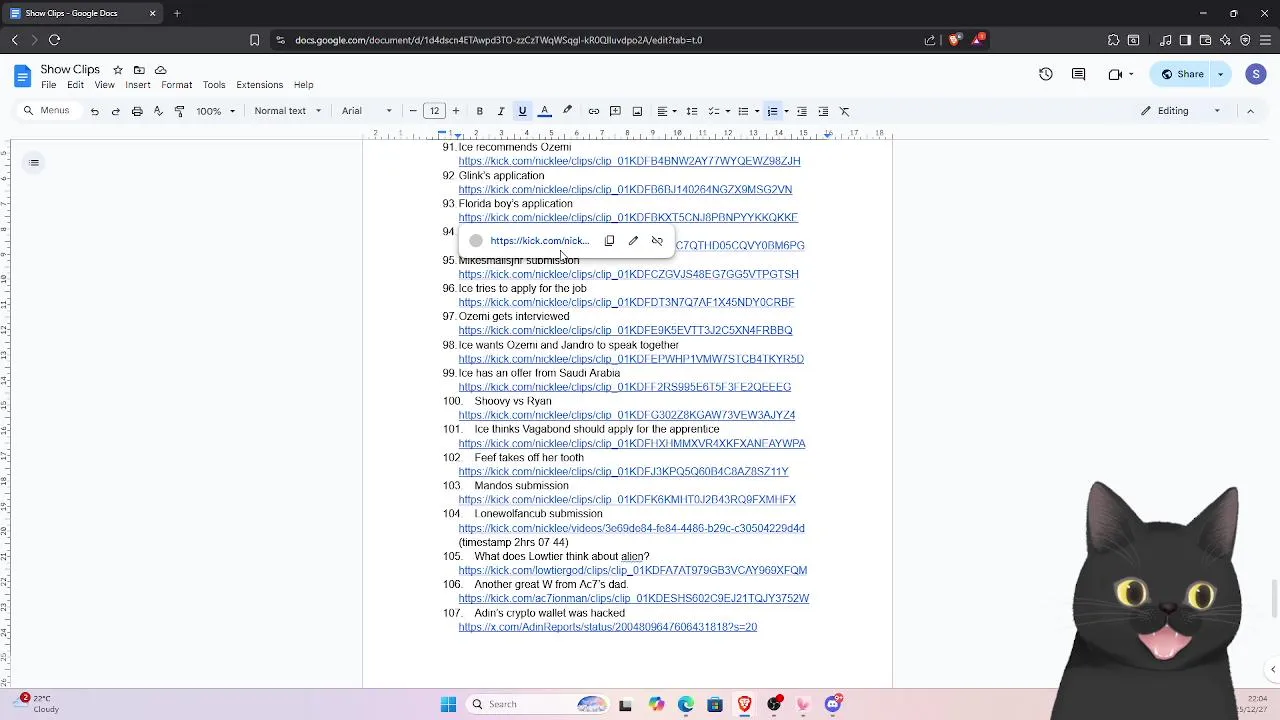
Task: Copy link in link preview popup
Action: (609, 241)
